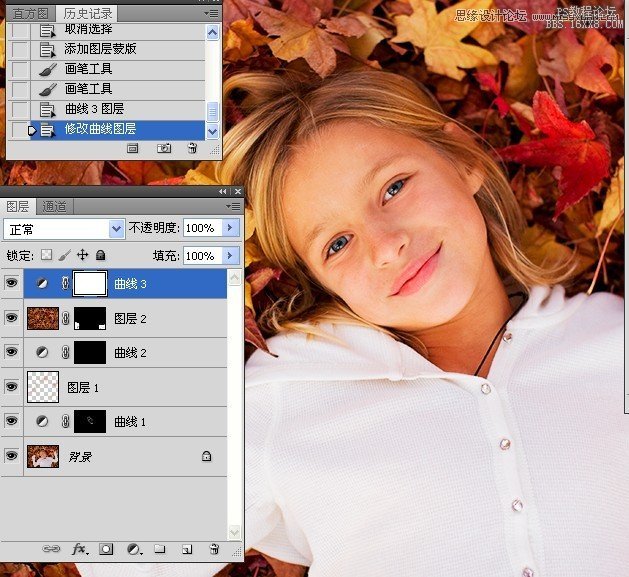629x577 pixels.
Task: Select black mask thumbnail of 曲线 2
Action: [x=90, y=352]
